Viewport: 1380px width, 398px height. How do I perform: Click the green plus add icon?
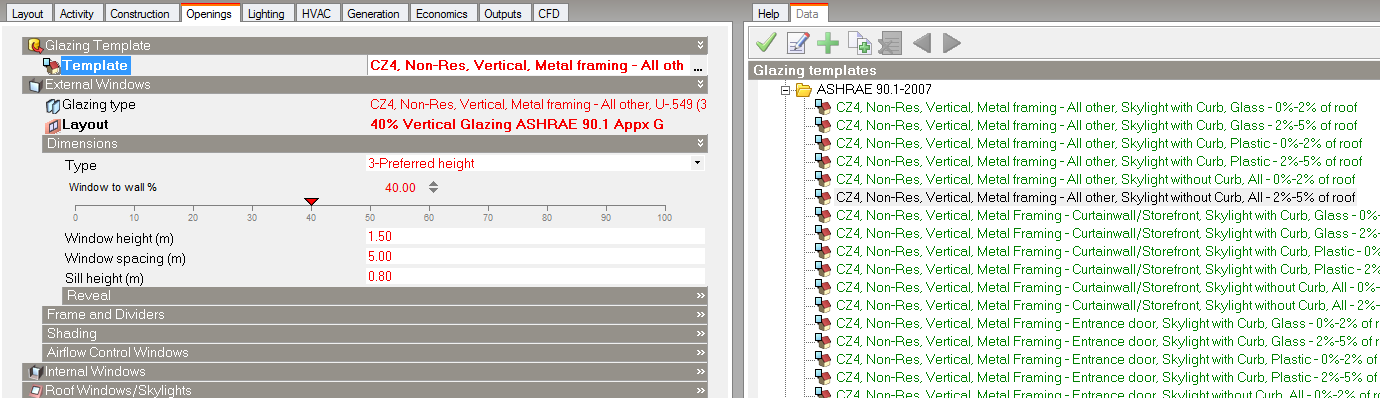(828, 43)
